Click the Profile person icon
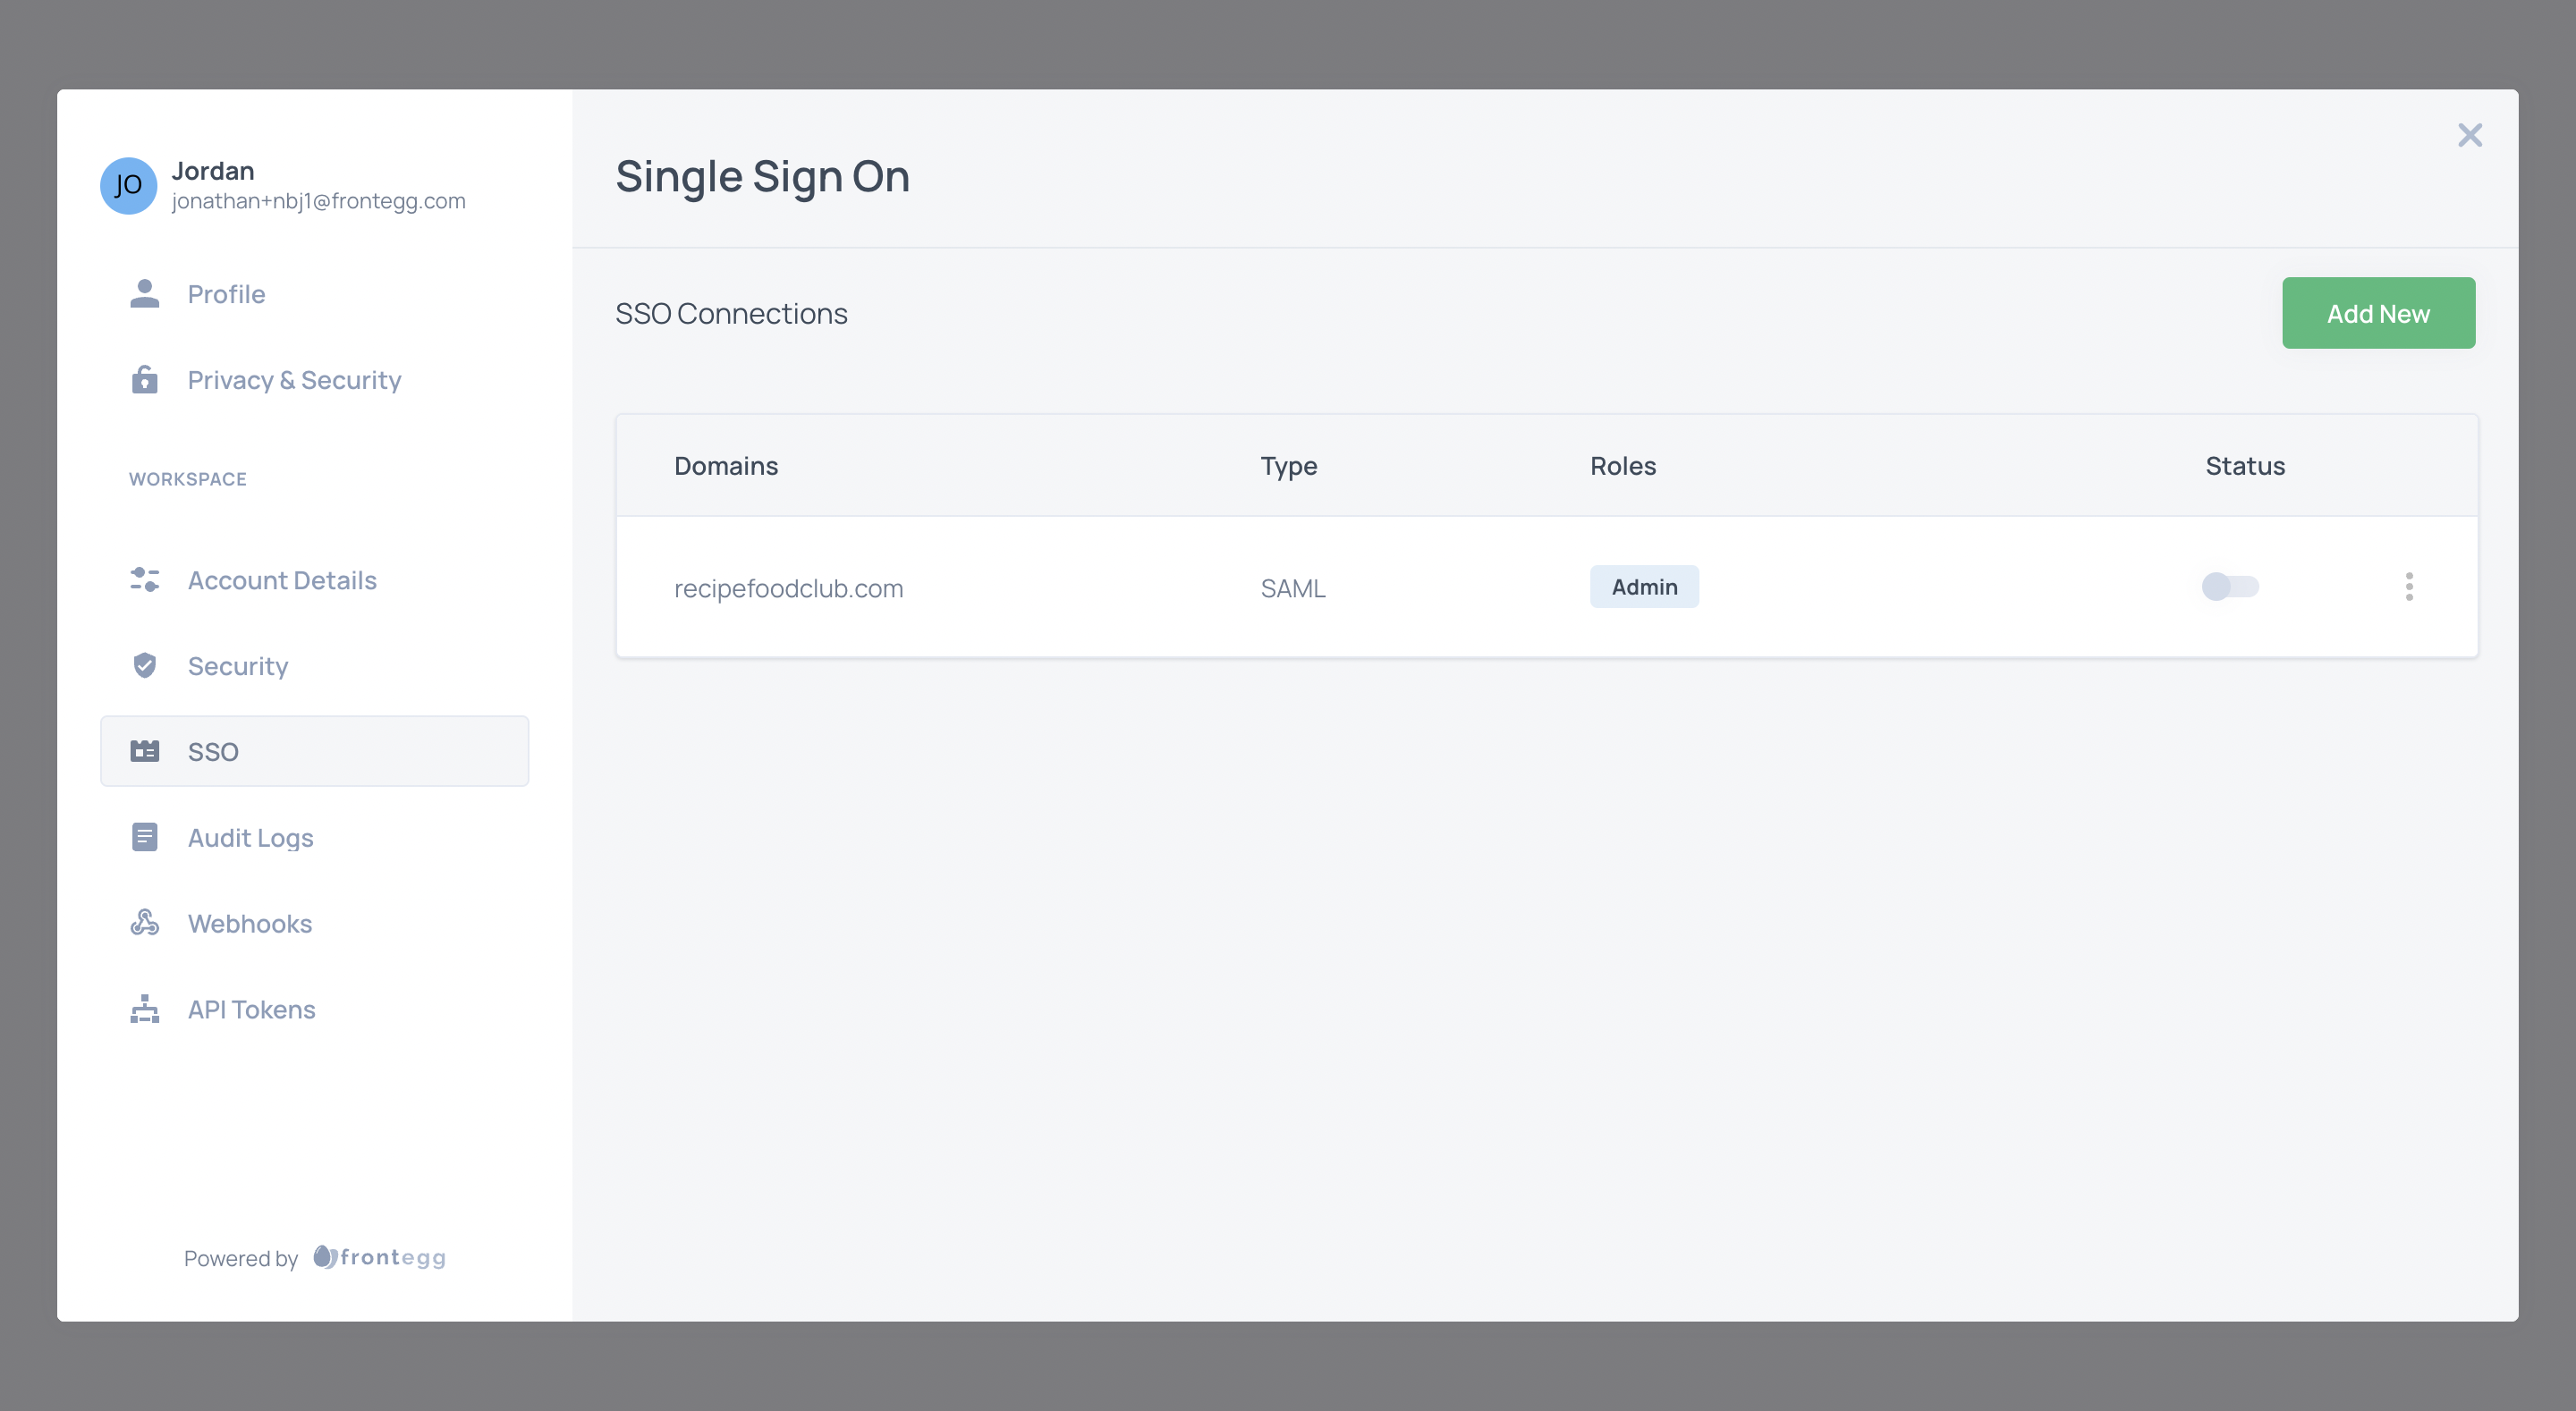This screenshot has height=1411, width=2576. pos(145,294)
